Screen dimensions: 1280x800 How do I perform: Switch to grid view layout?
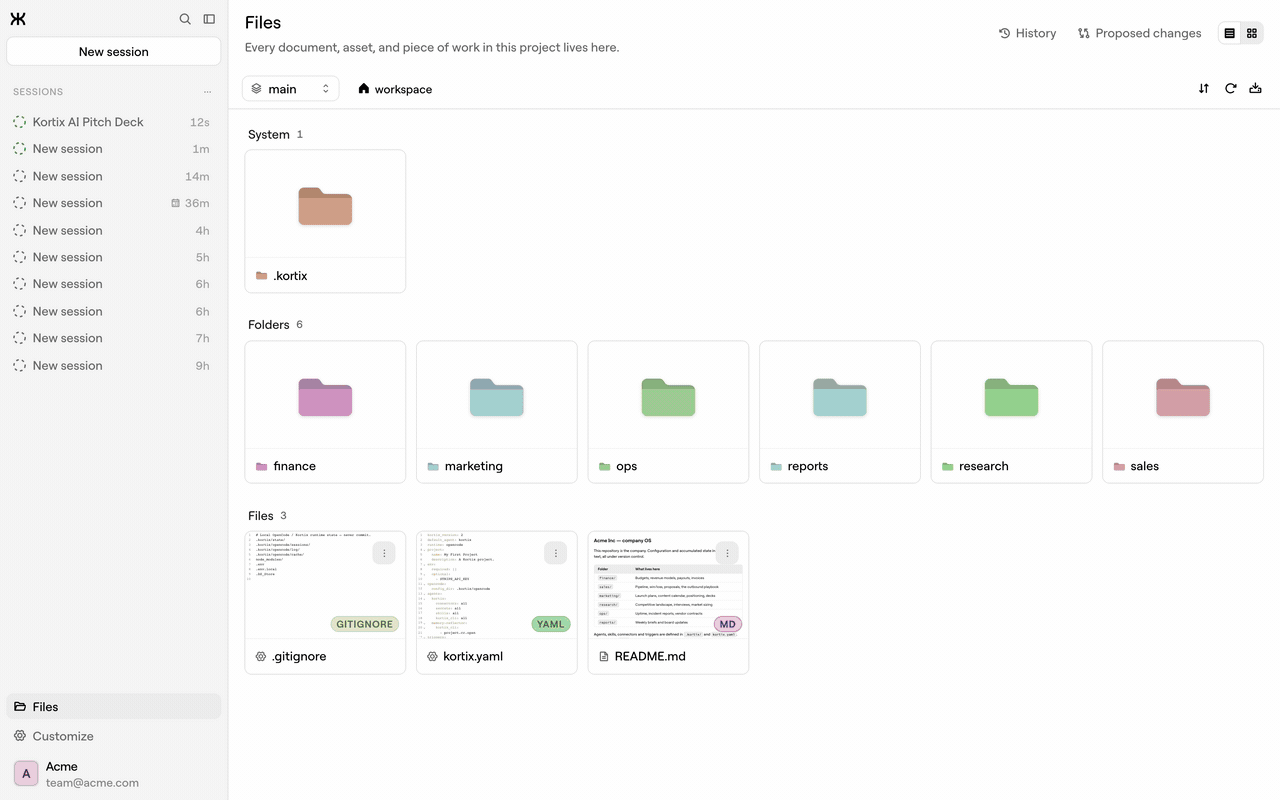point(1252,33)
